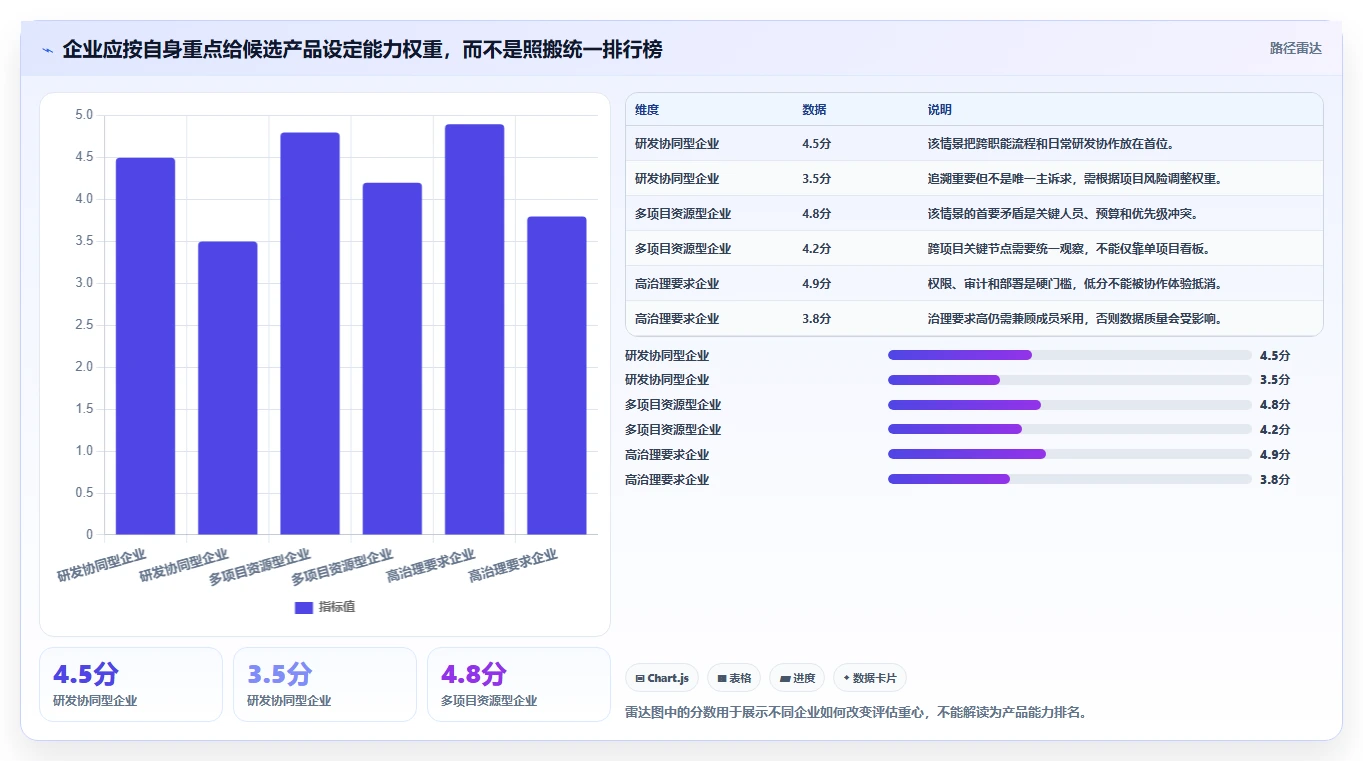This screenshot has width=1363, height=761.
Task: Click the 3.8分 progress bar
Action: coord(1070,479)
